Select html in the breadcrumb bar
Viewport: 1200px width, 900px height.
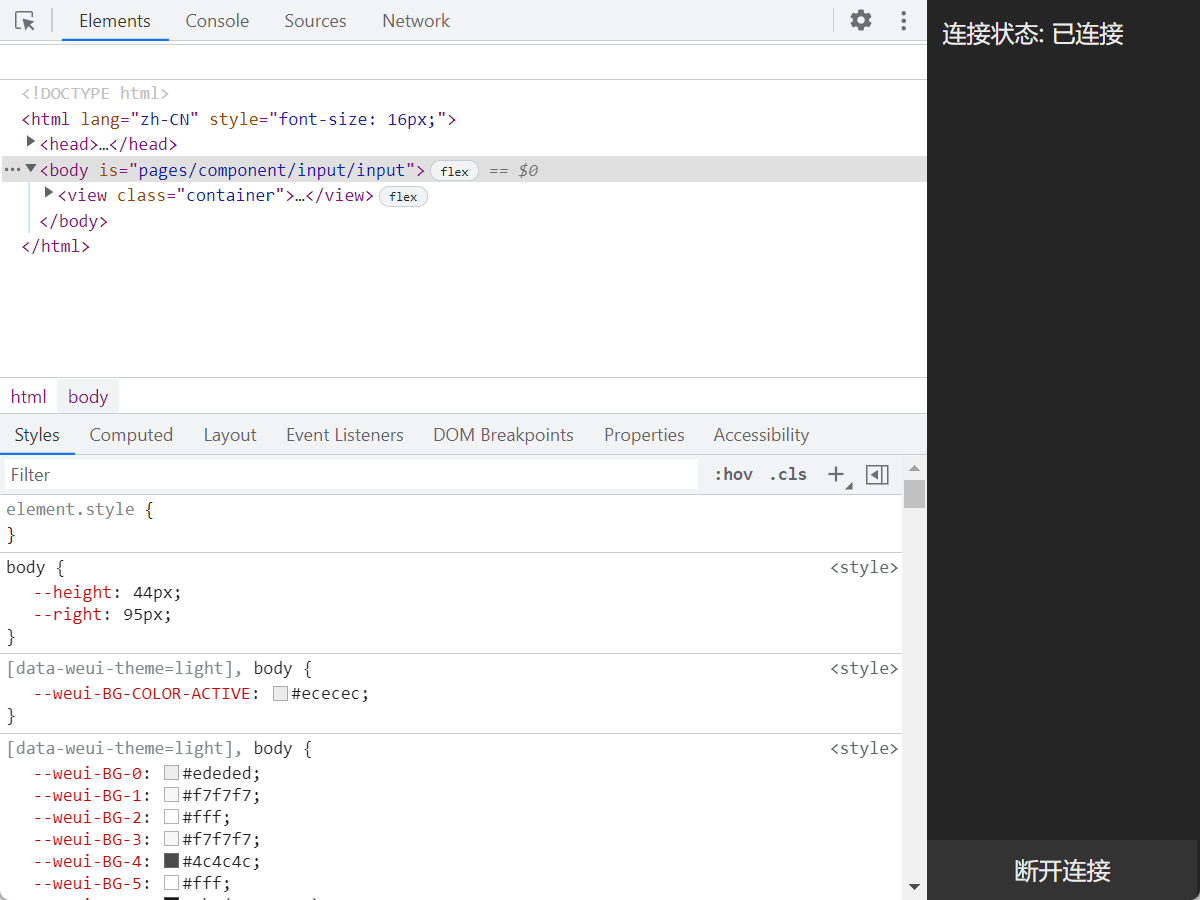(29, 397)
